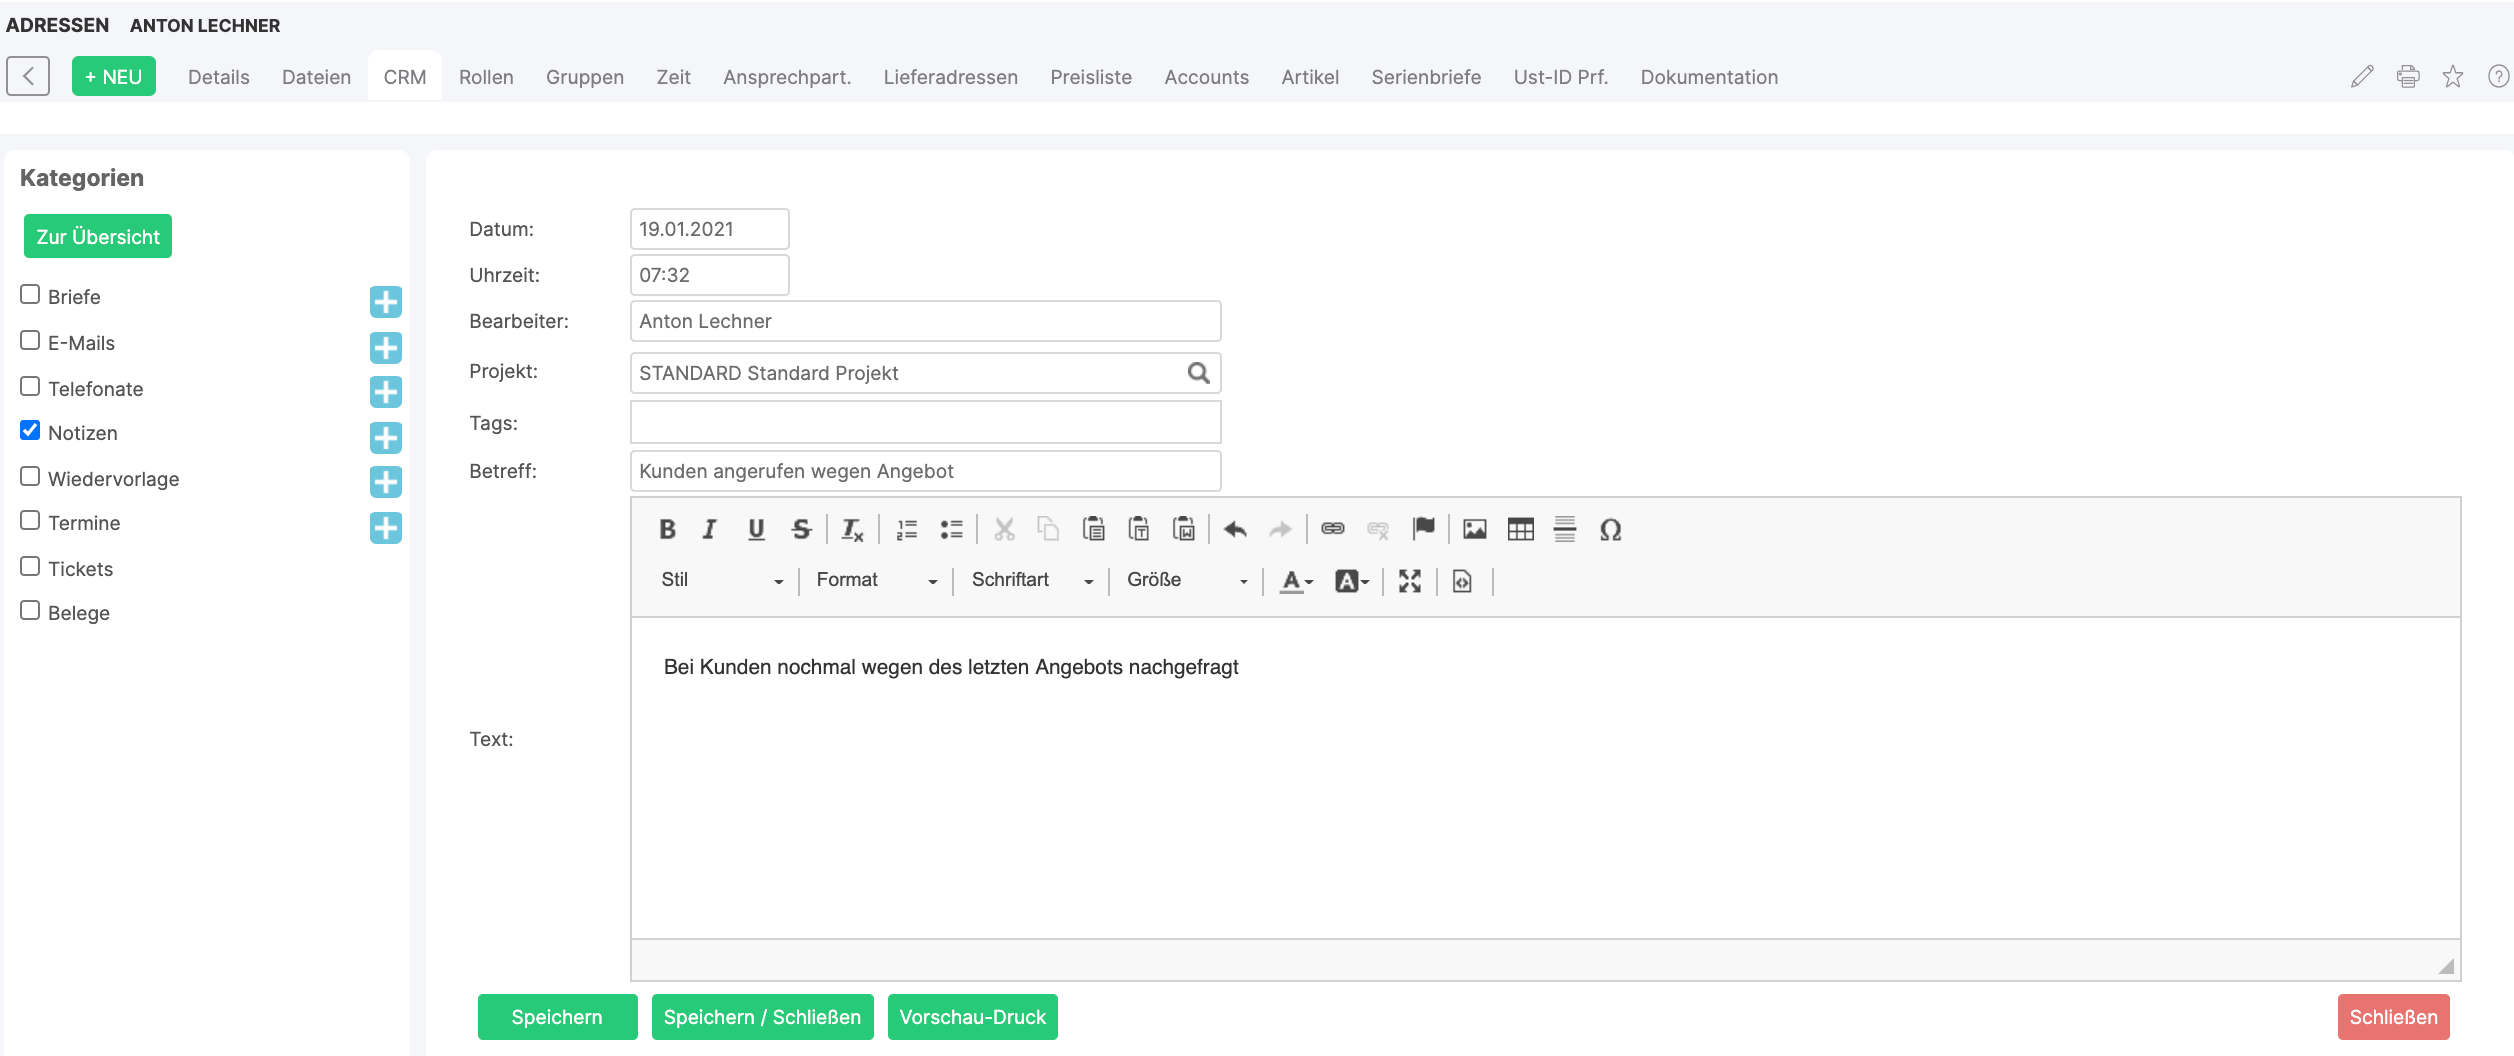Apply strikethrough formatting to text

pos(801,530)
